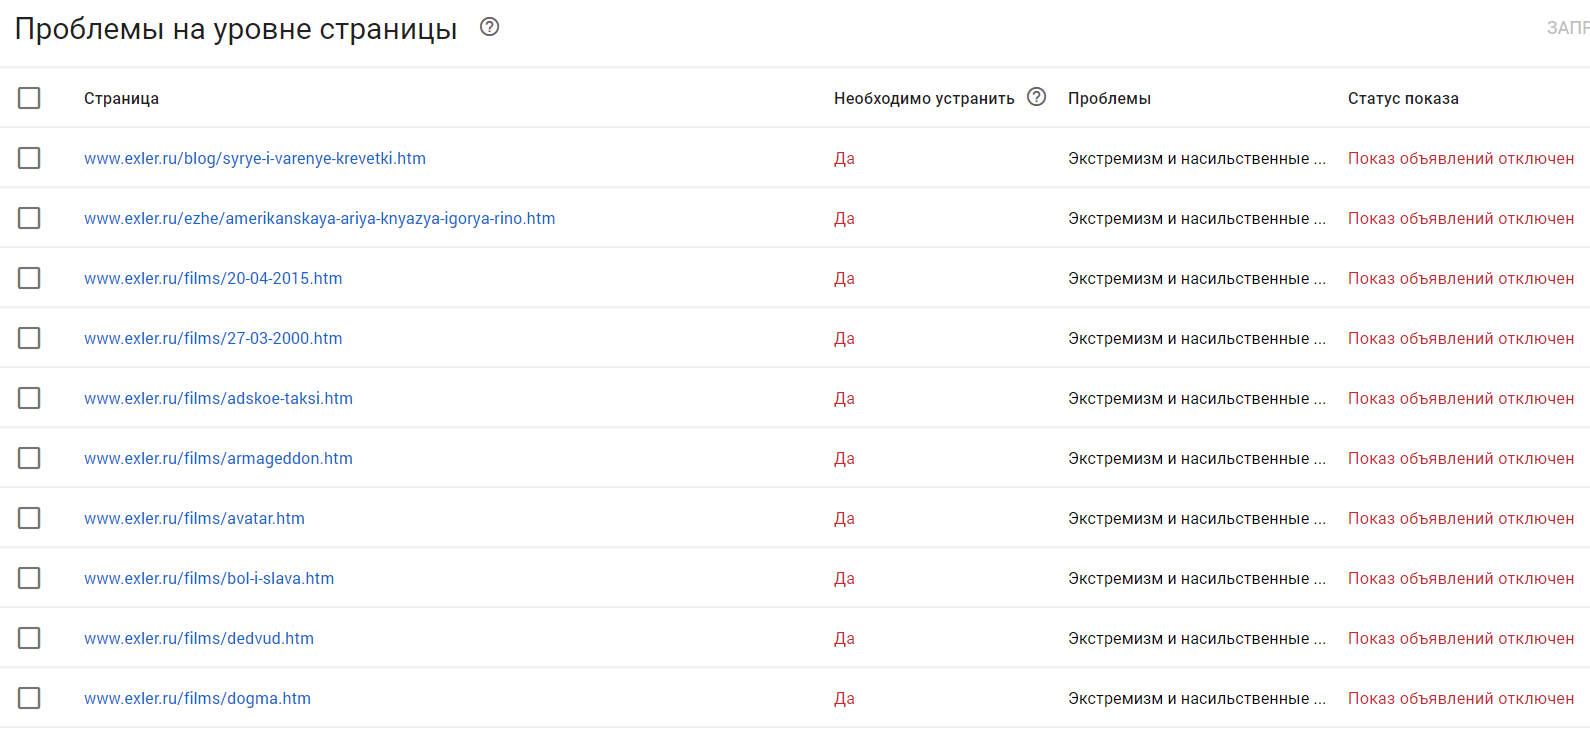Check the dogma.htm row checkbox

coord(29,698)
